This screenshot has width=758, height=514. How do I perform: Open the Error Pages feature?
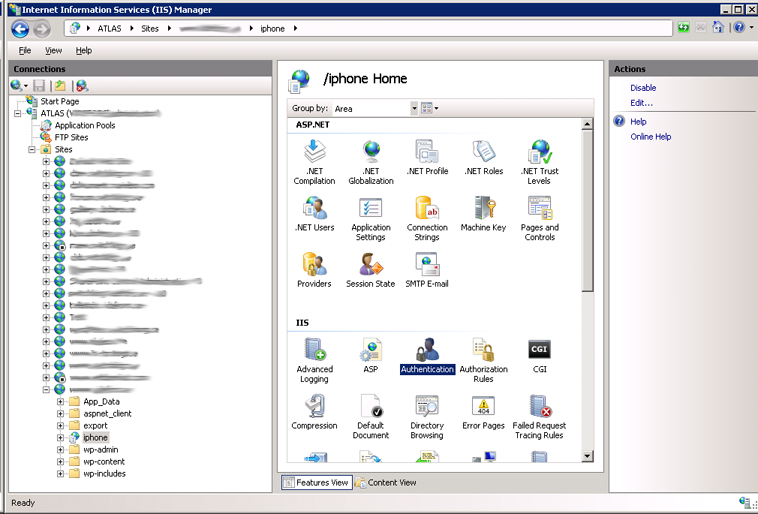pos(483,412)
